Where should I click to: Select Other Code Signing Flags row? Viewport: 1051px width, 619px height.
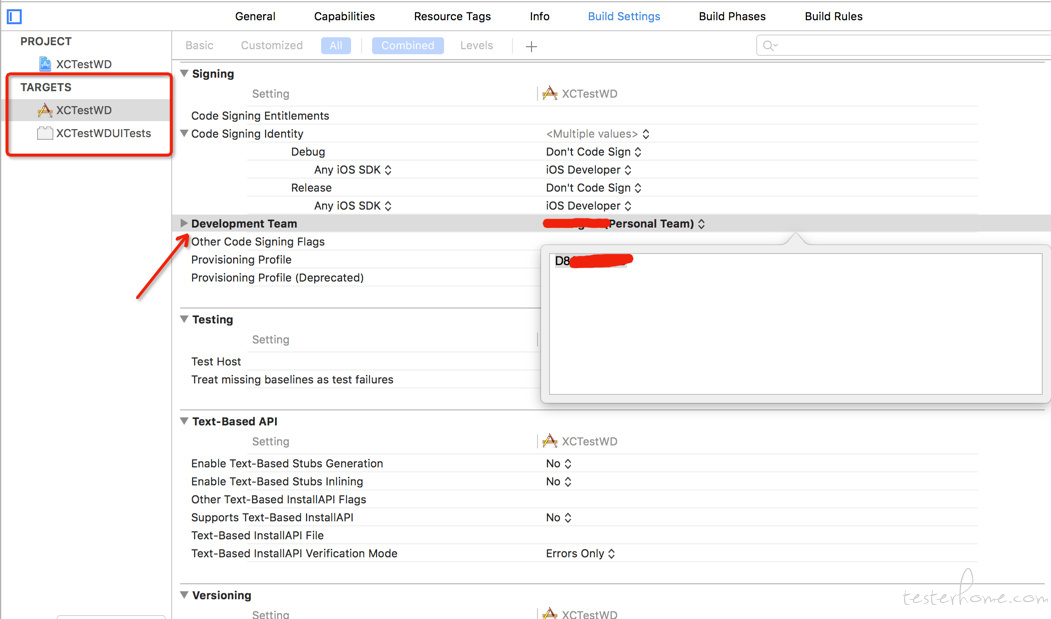[257, 242]
